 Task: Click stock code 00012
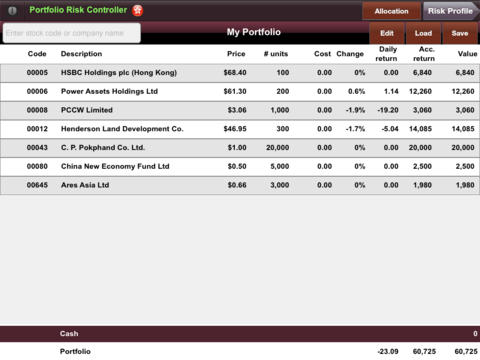37,129
